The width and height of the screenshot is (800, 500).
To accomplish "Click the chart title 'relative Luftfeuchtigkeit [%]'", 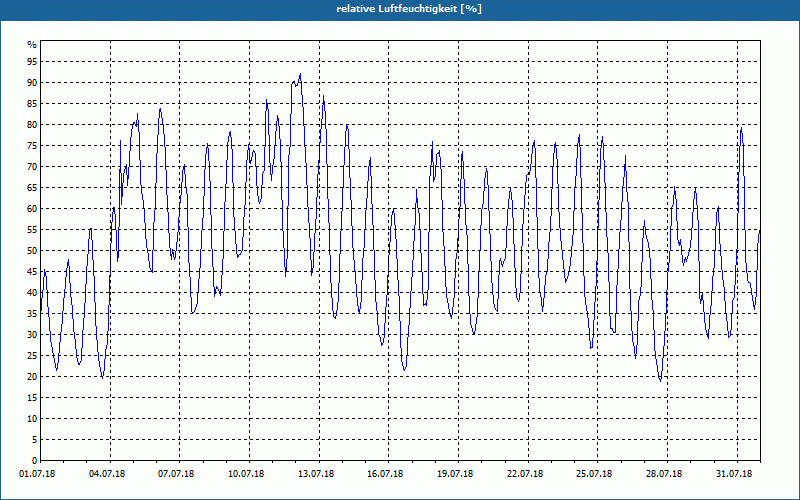I will pyautogui.click(x=409, y=9).
